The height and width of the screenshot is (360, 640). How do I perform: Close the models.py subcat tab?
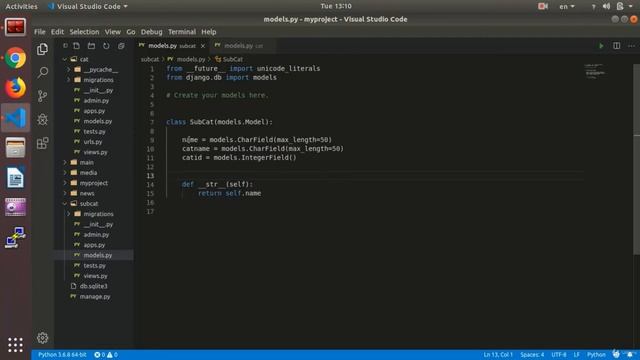click(x=203, y=46)
